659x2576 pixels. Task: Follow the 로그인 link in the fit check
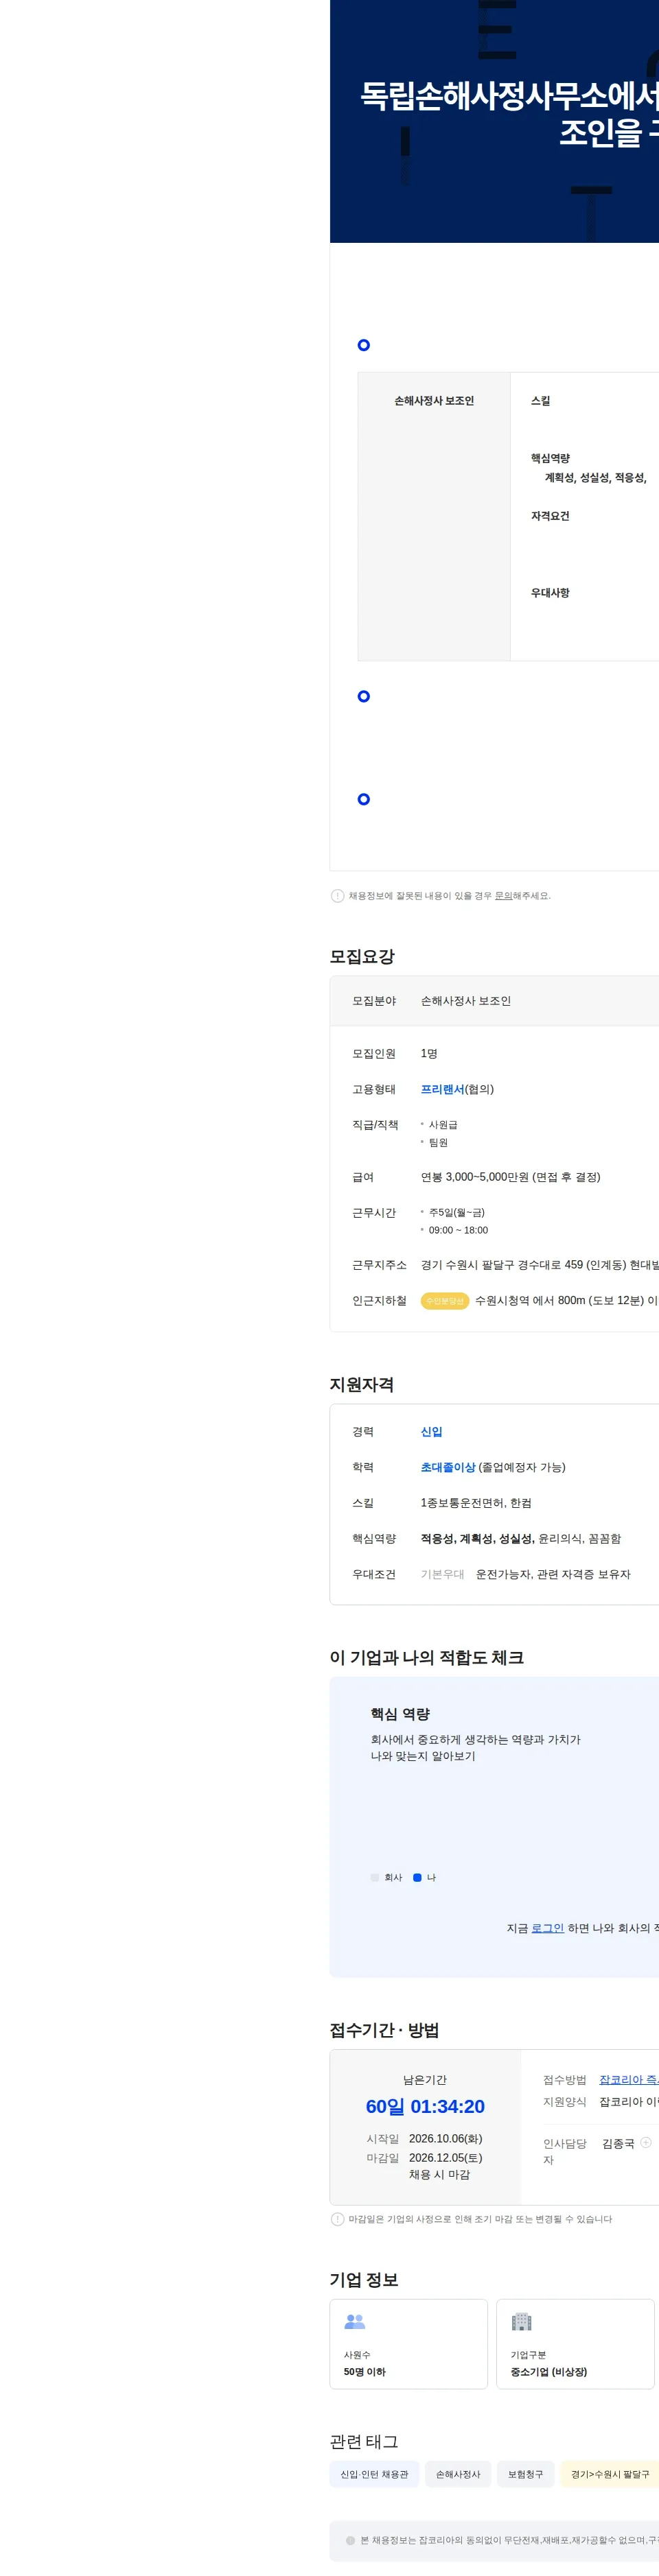click(547, 1928)
